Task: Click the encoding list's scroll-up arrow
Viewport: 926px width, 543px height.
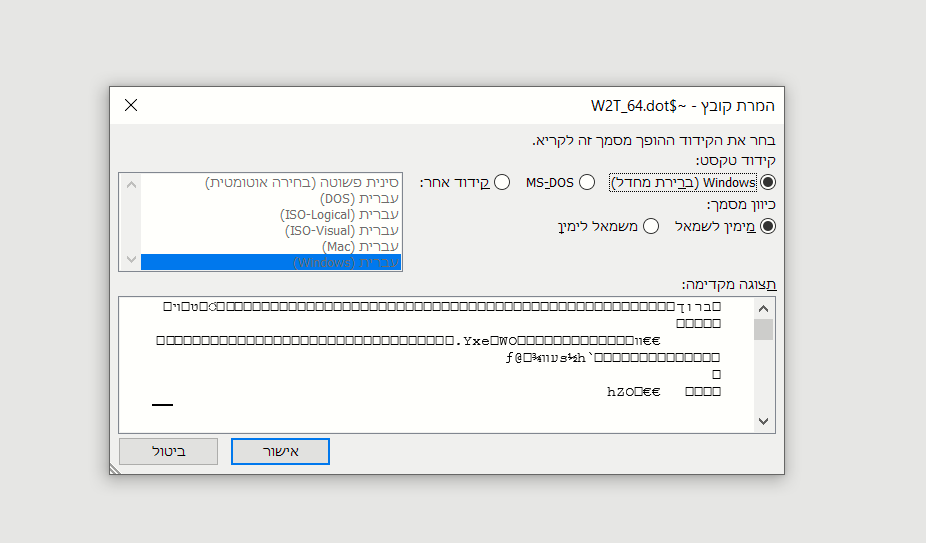Action: 129,183
